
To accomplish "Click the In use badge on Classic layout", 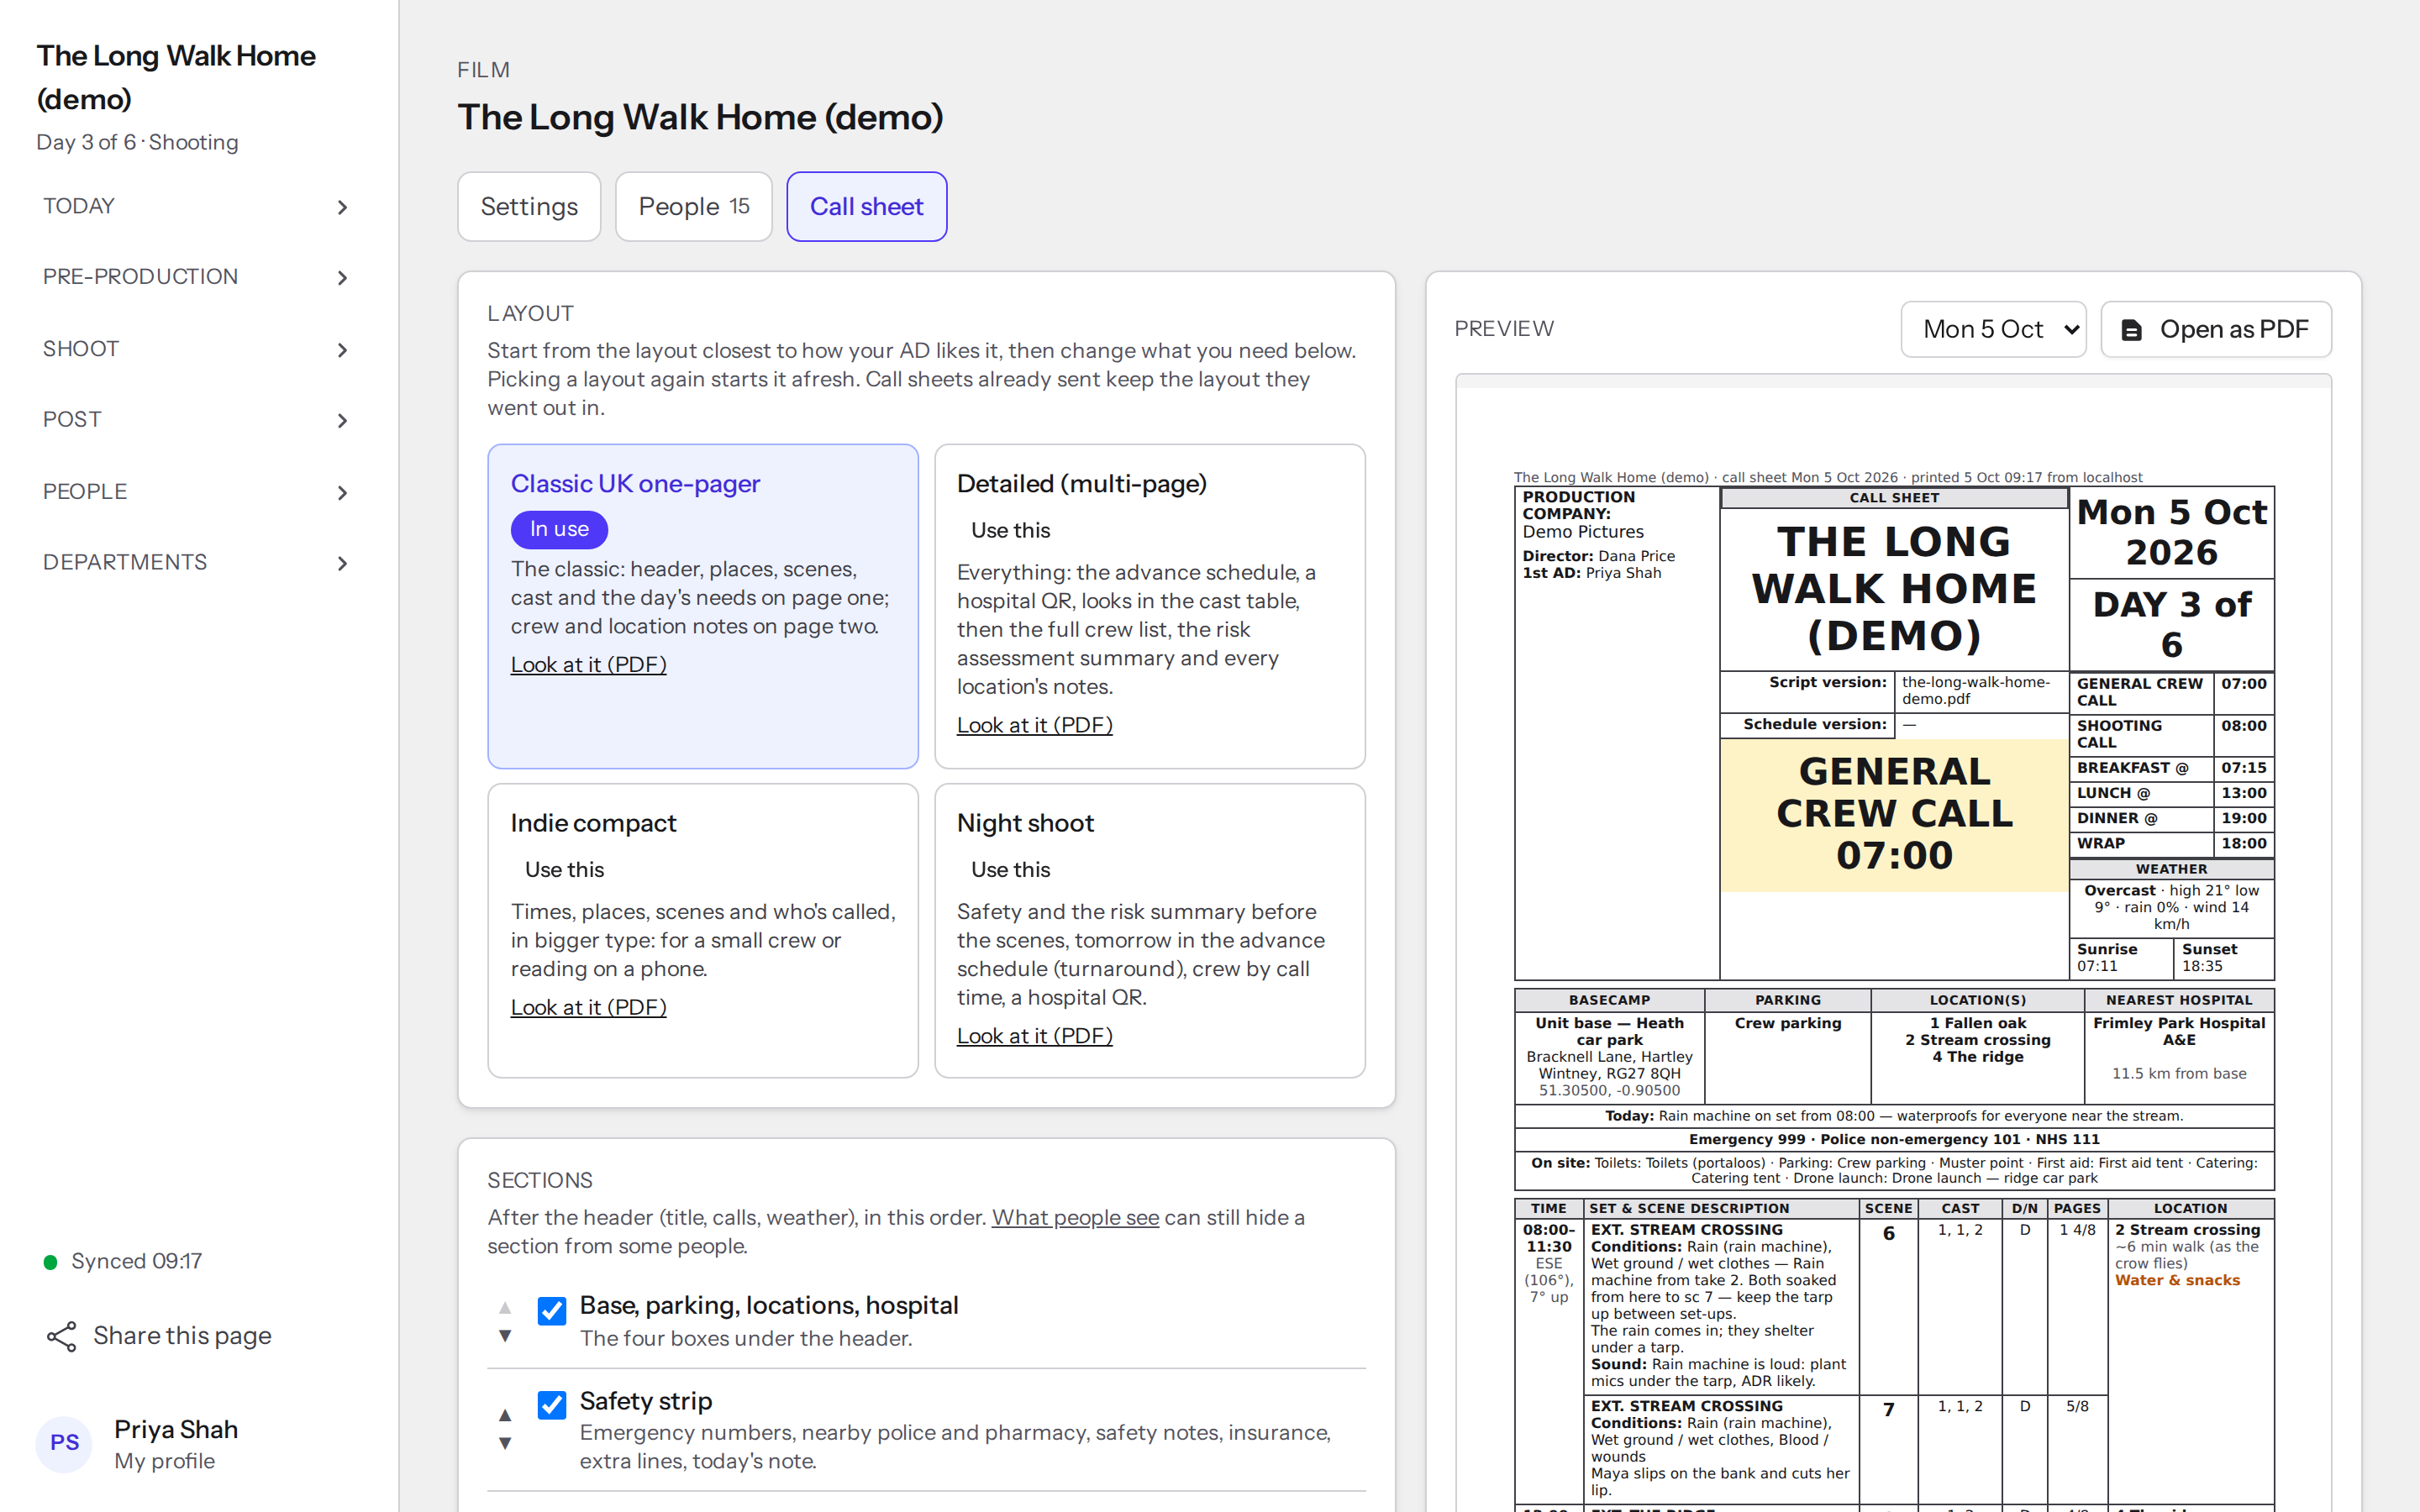I will point(559,529).
